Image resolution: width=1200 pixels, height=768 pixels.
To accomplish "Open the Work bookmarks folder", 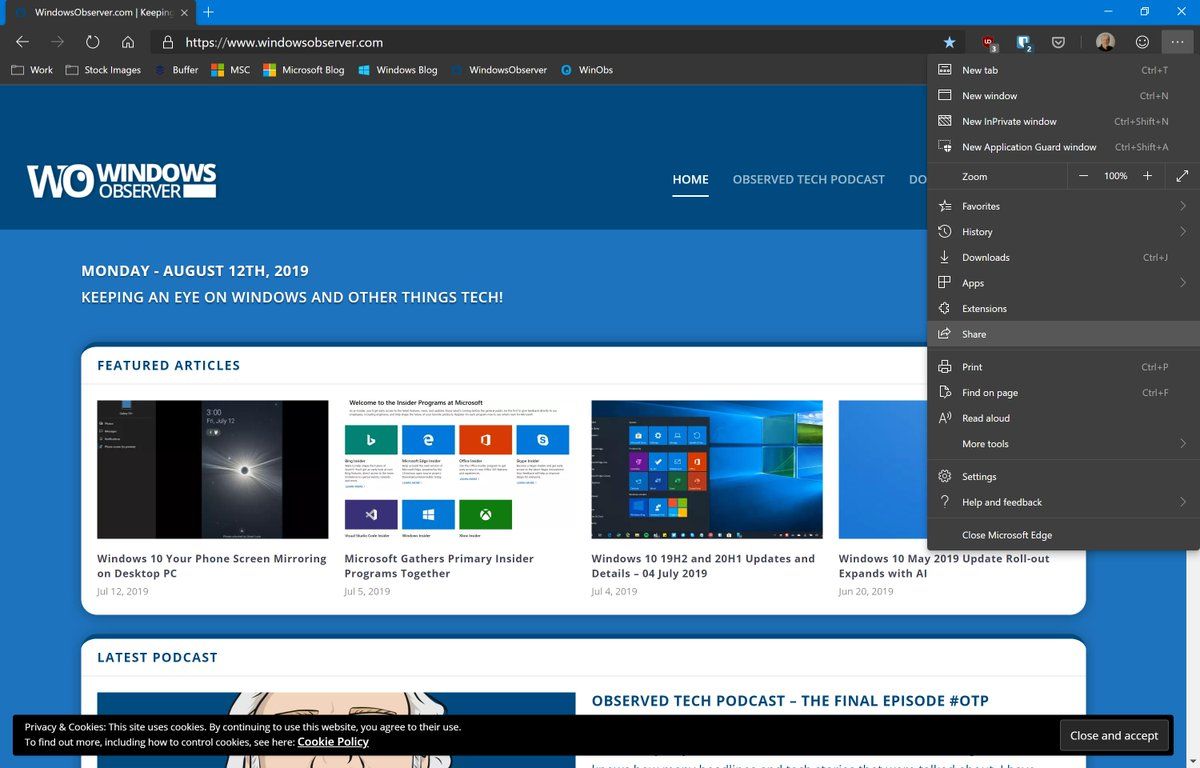I will click(x=31, y=70).
